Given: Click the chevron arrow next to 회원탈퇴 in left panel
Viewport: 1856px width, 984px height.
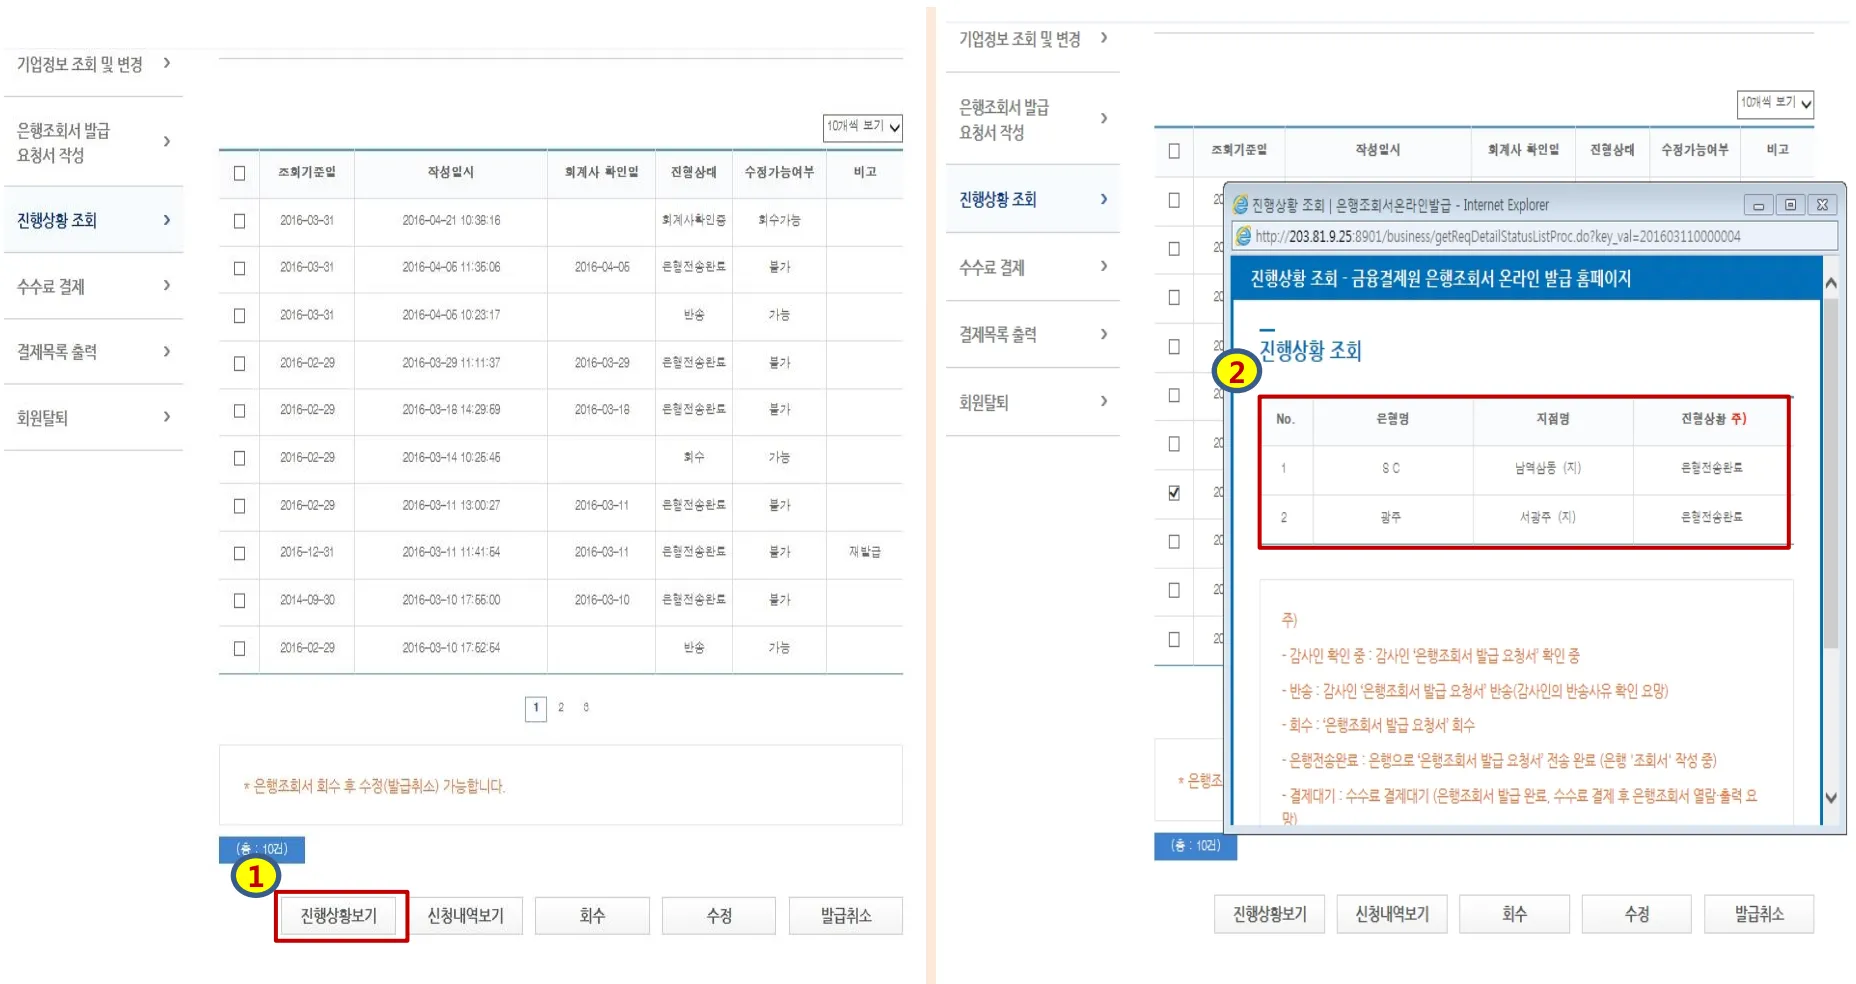Looking at the screenshot, I should click(x=167, y=417).
